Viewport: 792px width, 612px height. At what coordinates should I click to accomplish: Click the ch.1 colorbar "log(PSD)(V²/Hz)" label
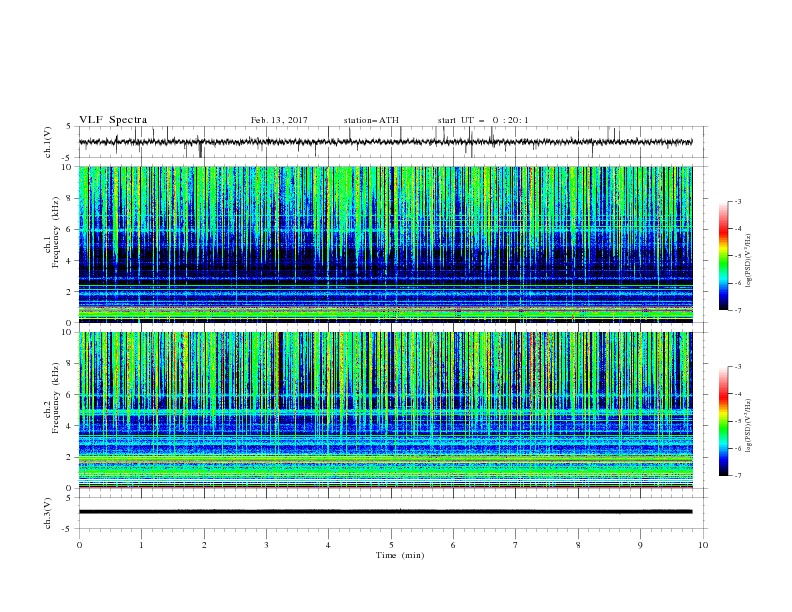point(748,261)
